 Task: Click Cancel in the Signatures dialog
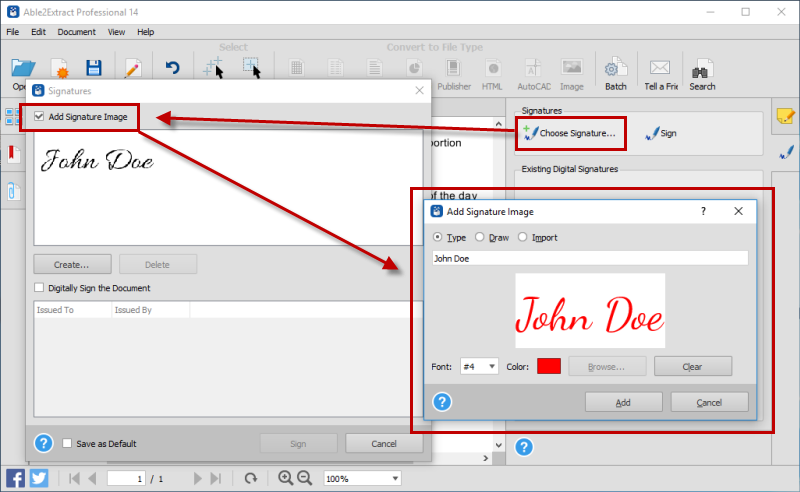click(x=384, y=443)
